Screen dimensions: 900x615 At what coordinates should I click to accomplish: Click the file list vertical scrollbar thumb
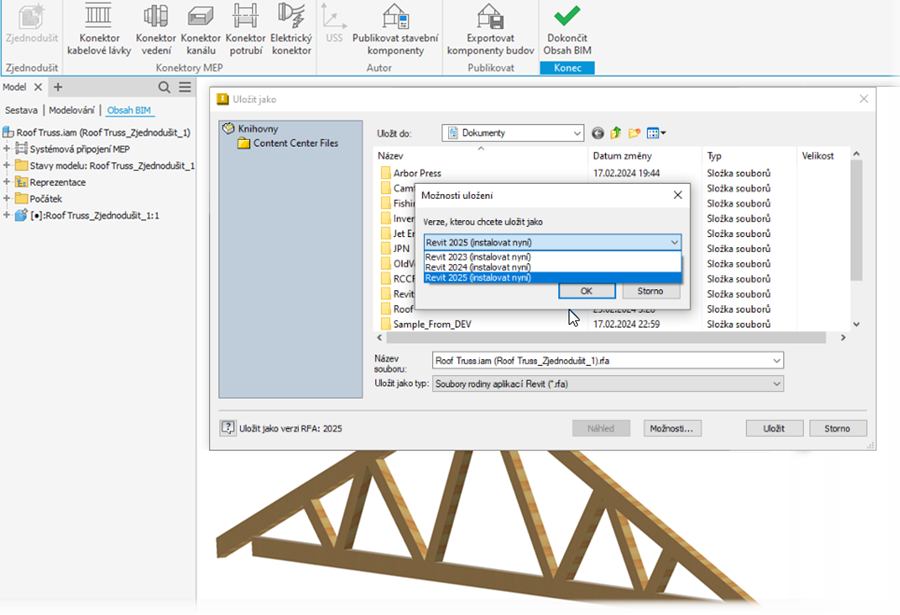point(856,220)
